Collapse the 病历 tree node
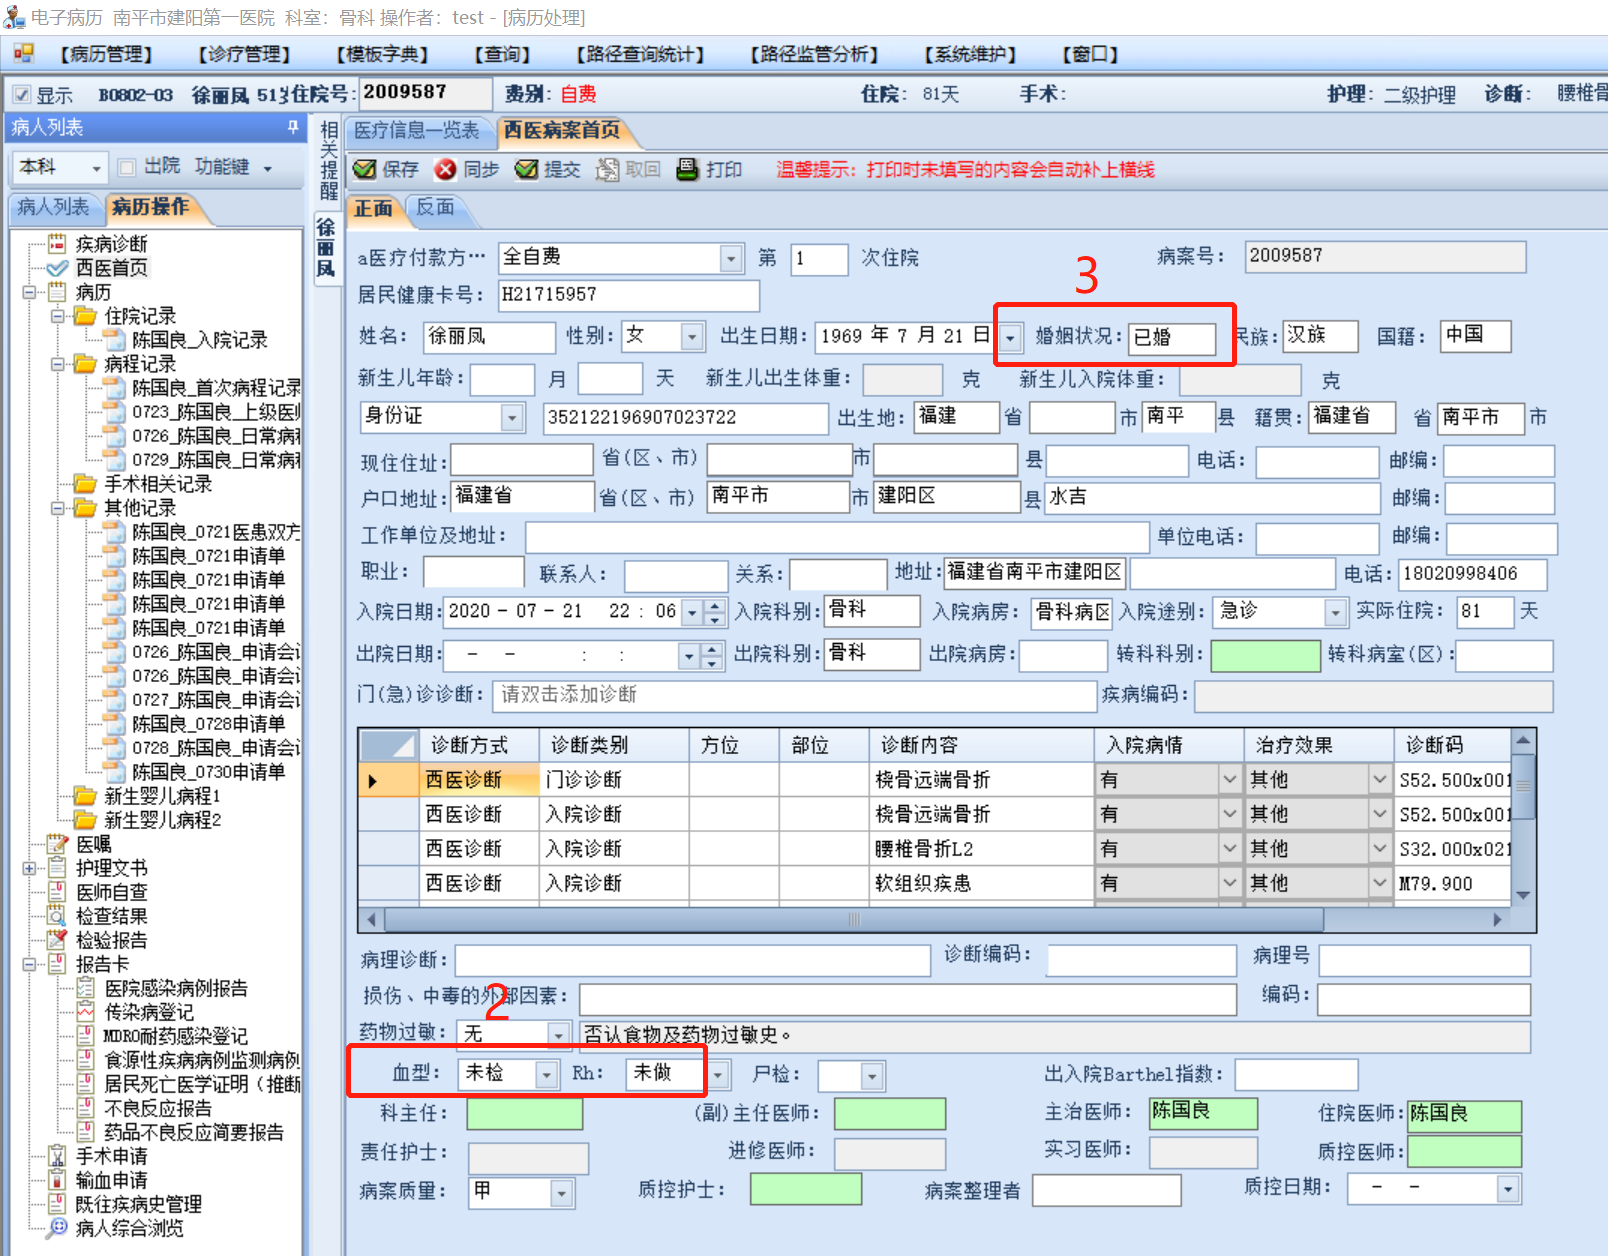This screenshot has height=1256, width=1608. pos(30,292)
